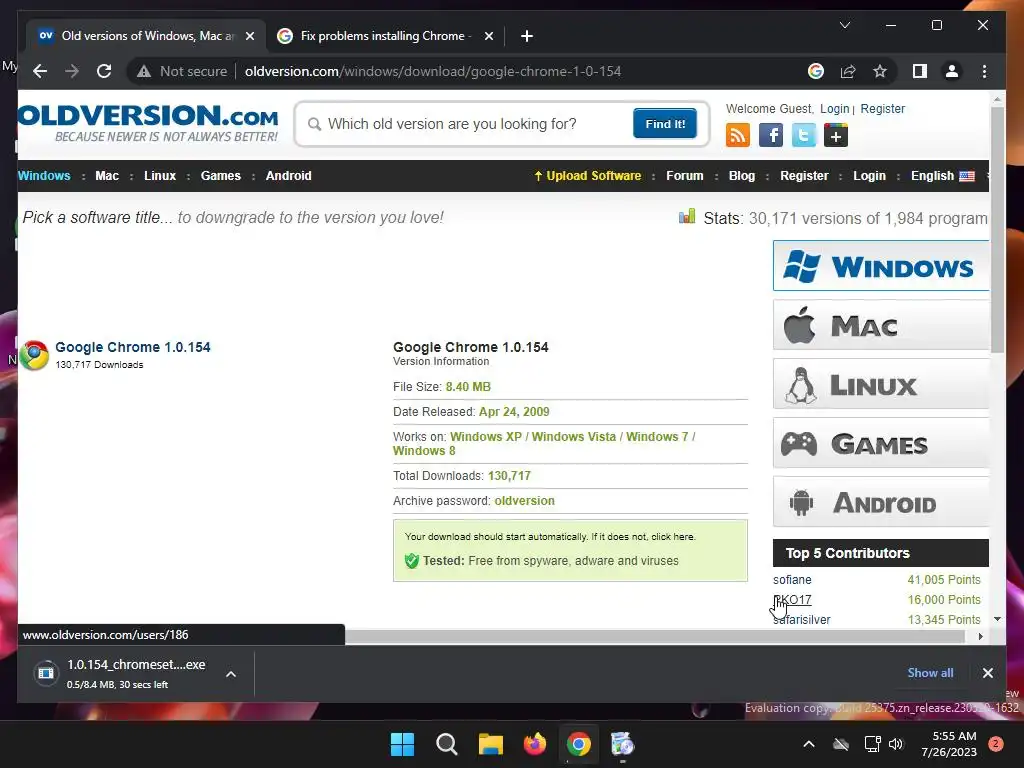Select Games in the navigation bar
Image resolution: width=1024 pixels, height=768 pixels.
pyautogui.click(x=221, y=176)
